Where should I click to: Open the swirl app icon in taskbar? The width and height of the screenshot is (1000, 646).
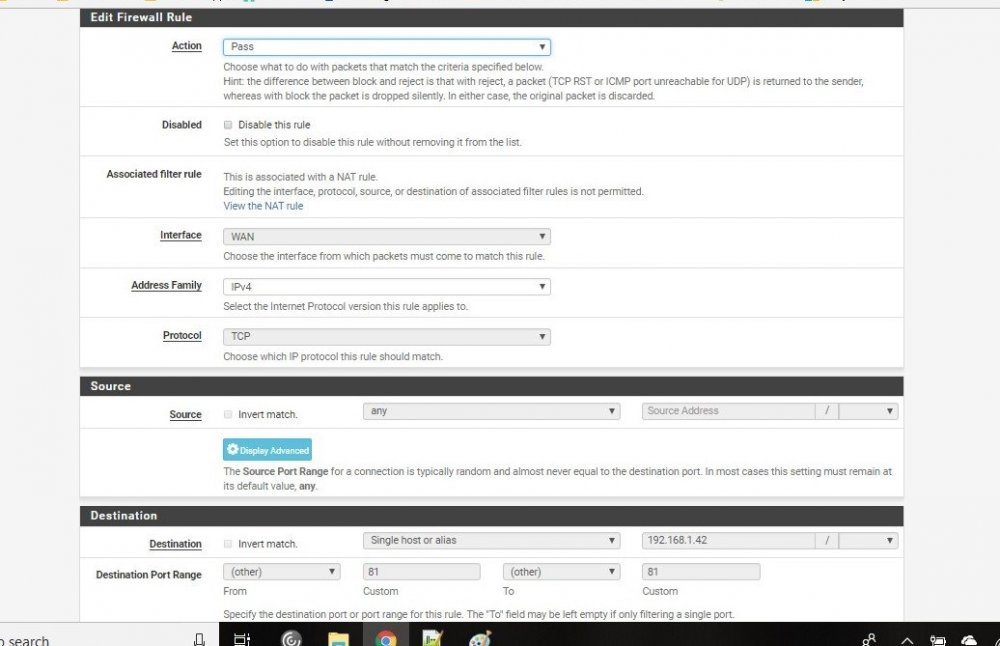(291, 638)
